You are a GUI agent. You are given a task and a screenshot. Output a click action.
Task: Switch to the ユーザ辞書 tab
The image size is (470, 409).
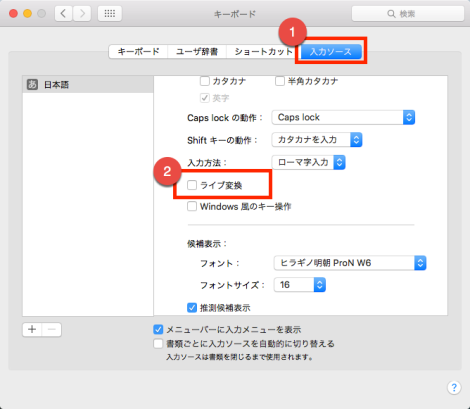[x=197, y=52]
